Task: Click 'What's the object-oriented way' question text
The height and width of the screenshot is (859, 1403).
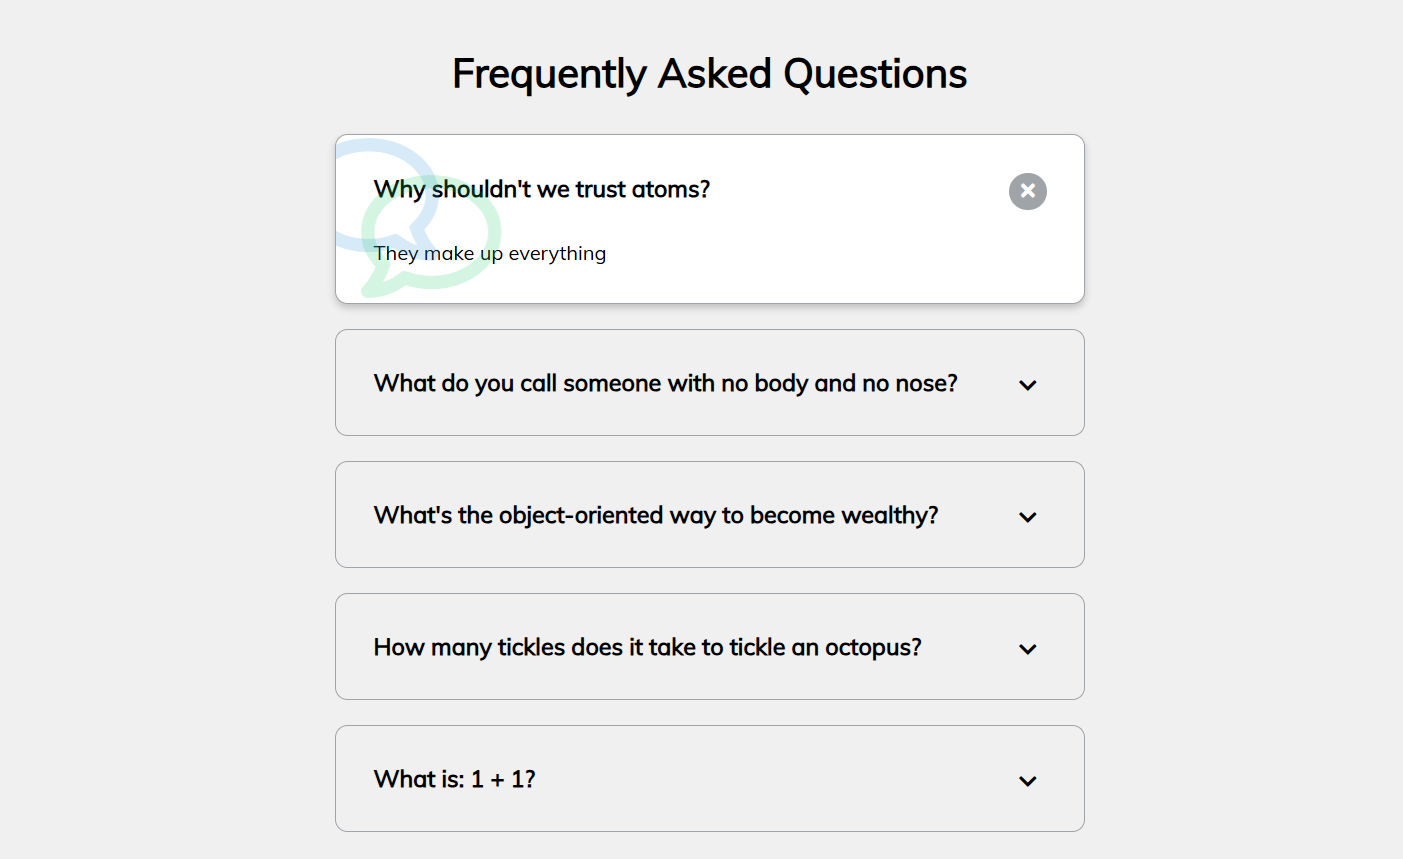Action: [x=655, y=515]
